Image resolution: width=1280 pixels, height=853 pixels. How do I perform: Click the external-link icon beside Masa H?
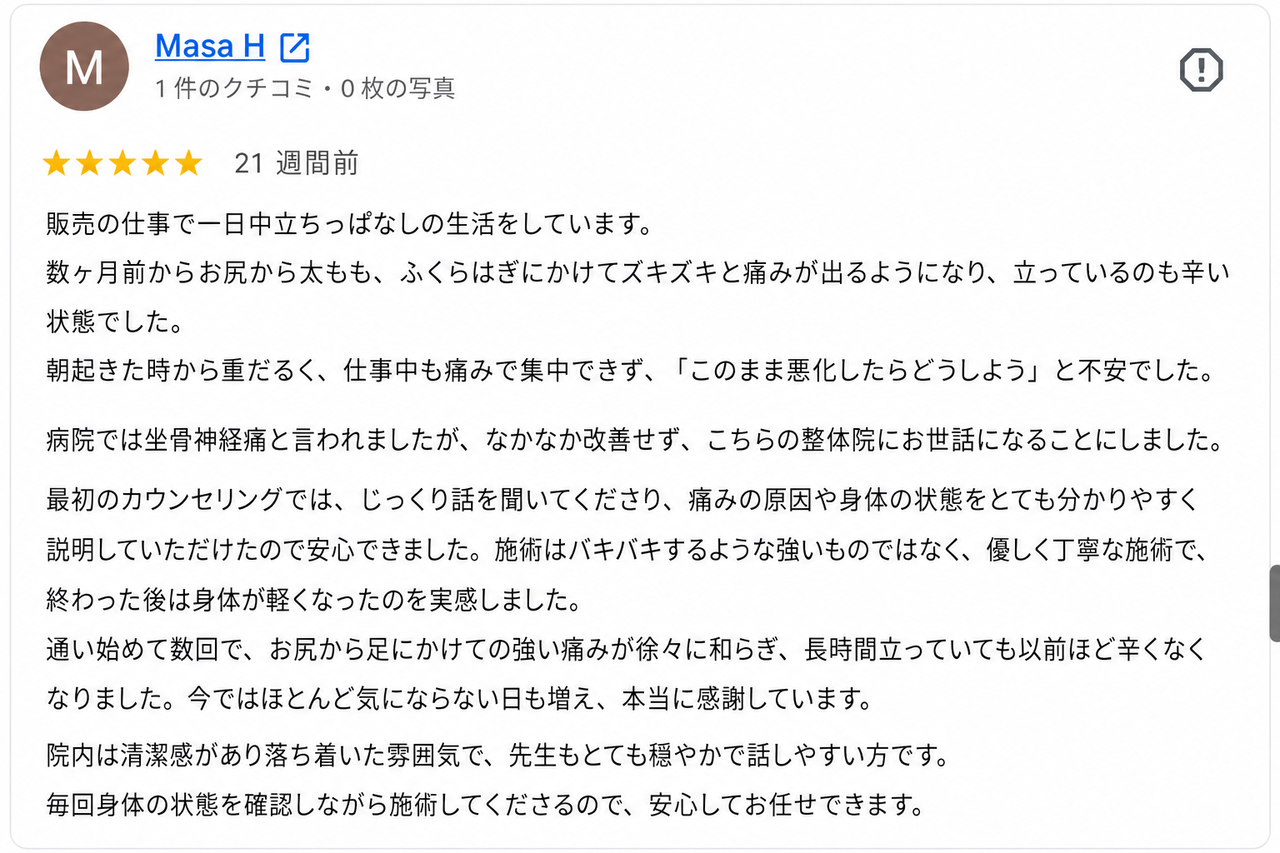(x=295, y=47)
